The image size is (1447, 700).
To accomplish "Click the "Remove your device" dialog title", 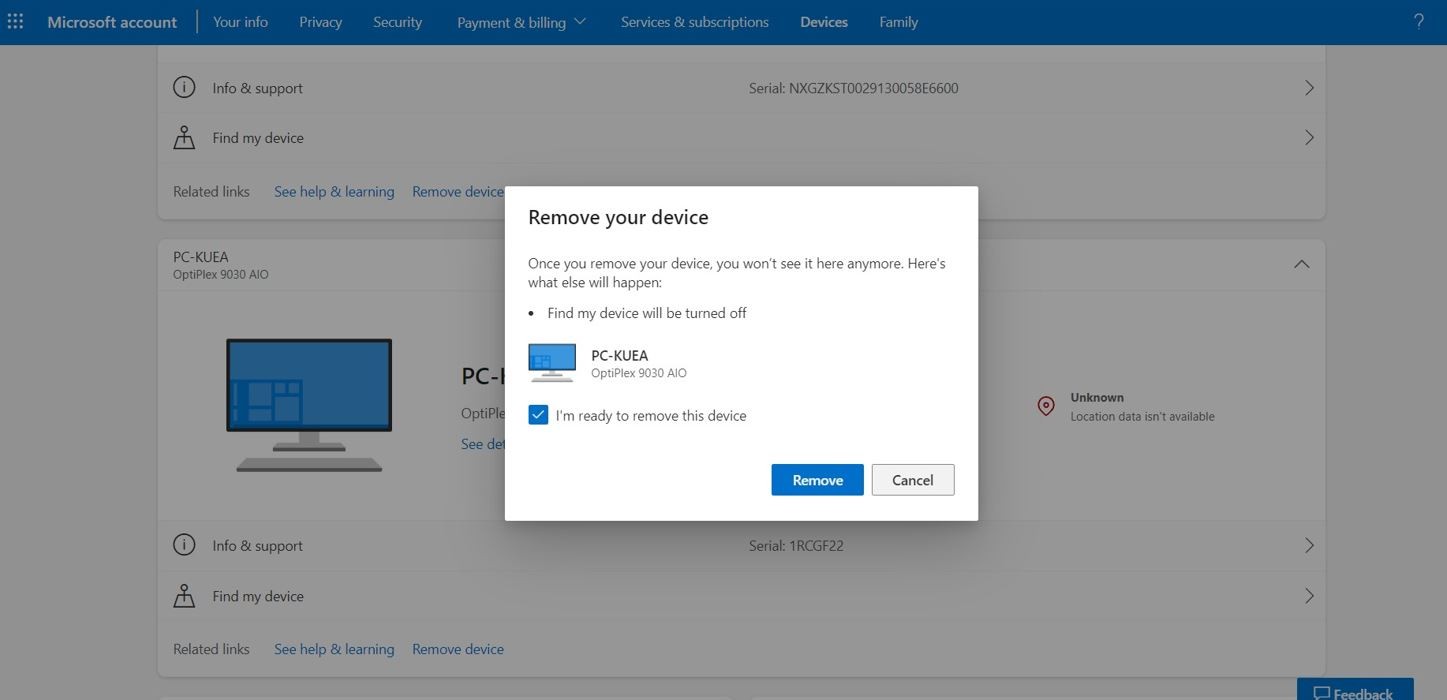I will click(x=618, y=217).
